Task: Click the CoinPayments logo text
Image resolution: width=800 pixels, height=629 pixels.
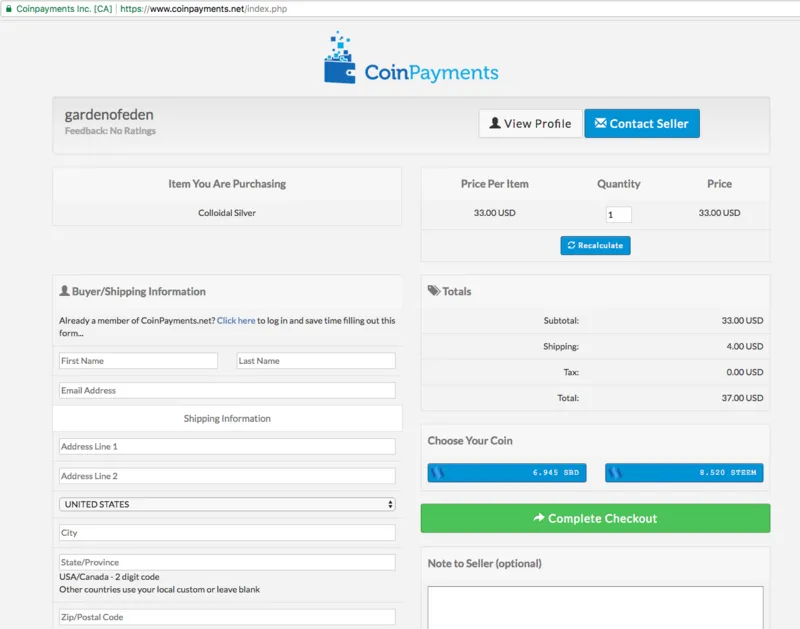Action: pyautogui.click(x=431, y=72)
